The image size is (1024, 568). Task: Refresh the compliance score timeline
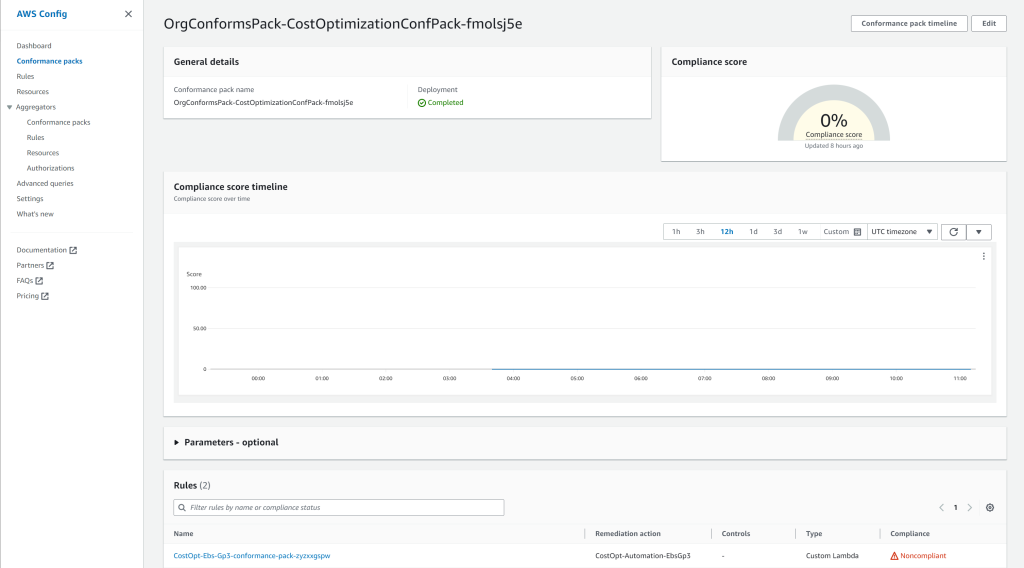(953, 232)
